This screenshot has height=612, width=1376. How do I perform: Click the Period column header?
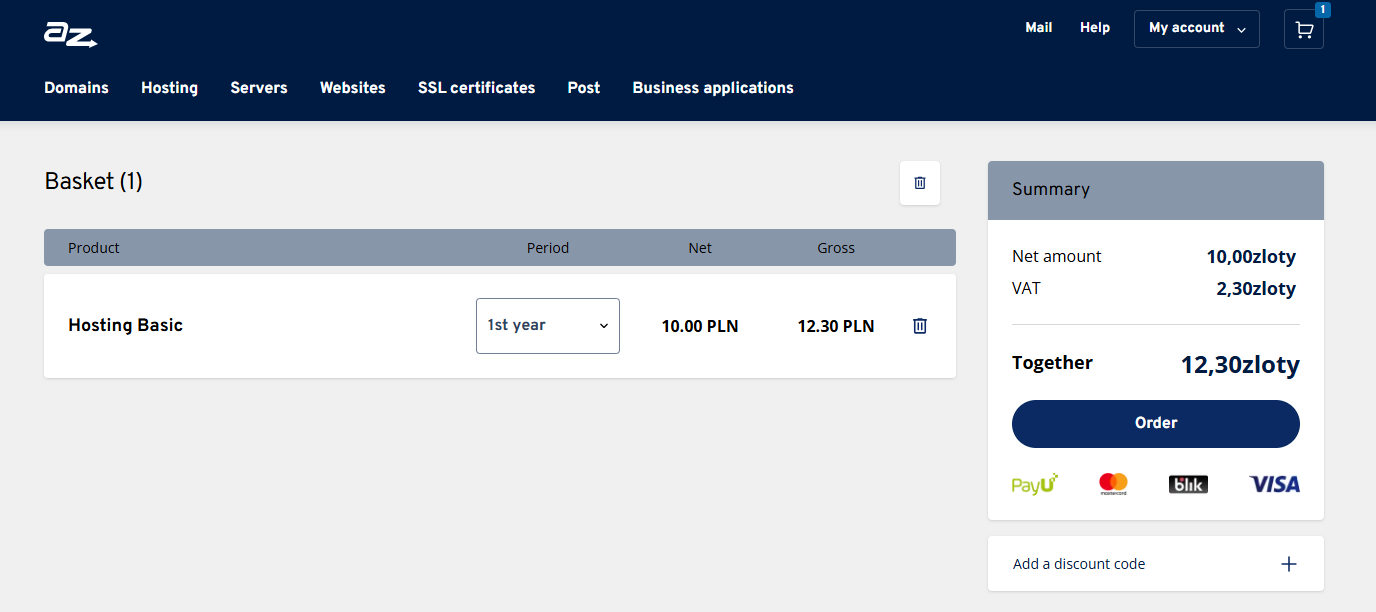pyautogui.click(x=548, y=248)
